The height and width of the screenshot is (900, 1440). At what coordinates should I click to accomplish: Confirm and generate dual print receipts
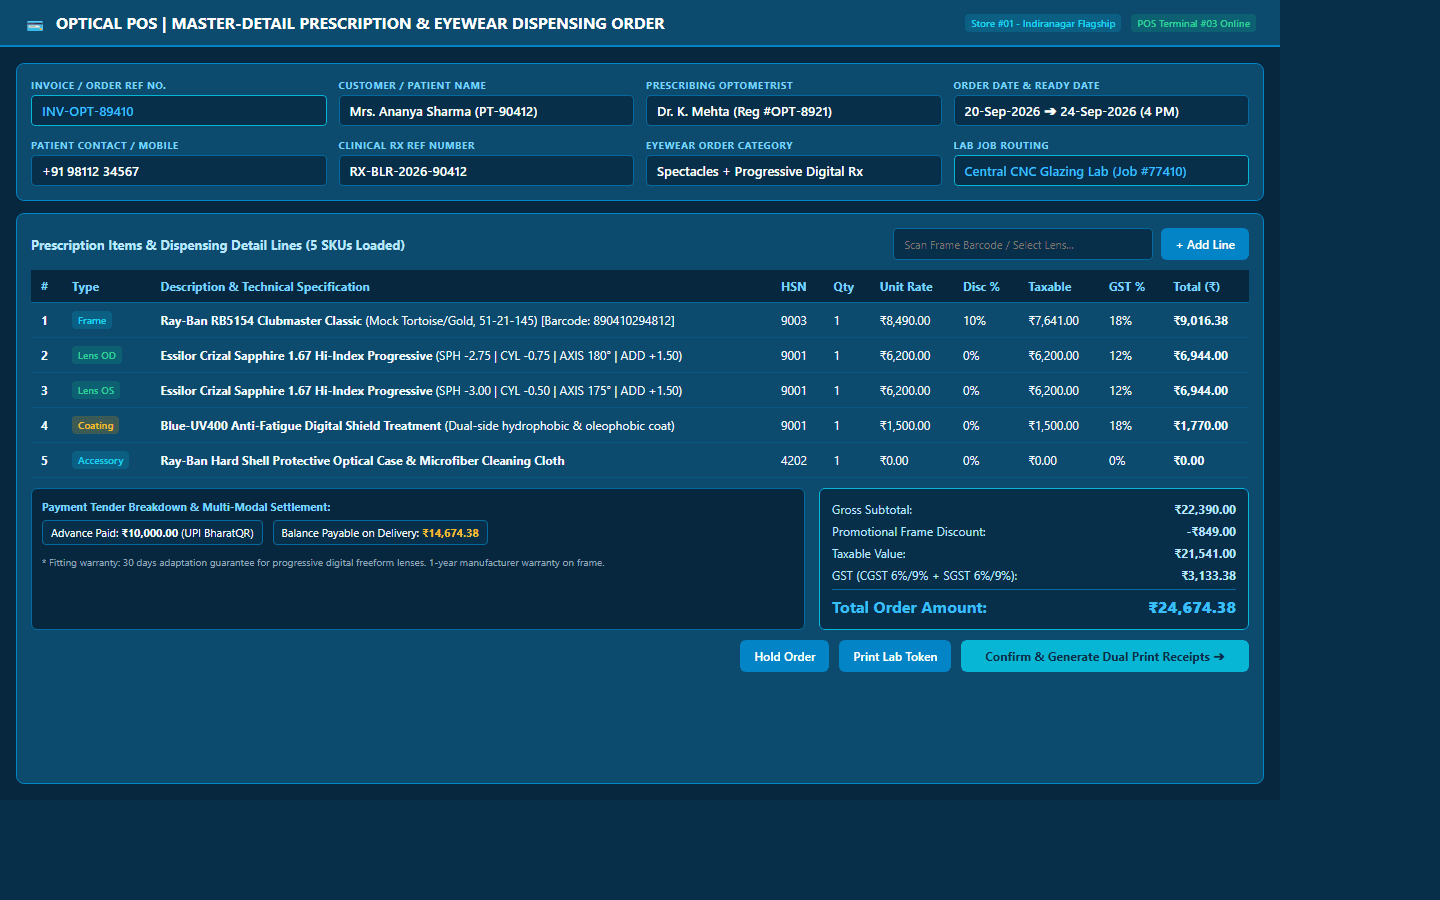pyautogui.click(x=1105, y=656)
